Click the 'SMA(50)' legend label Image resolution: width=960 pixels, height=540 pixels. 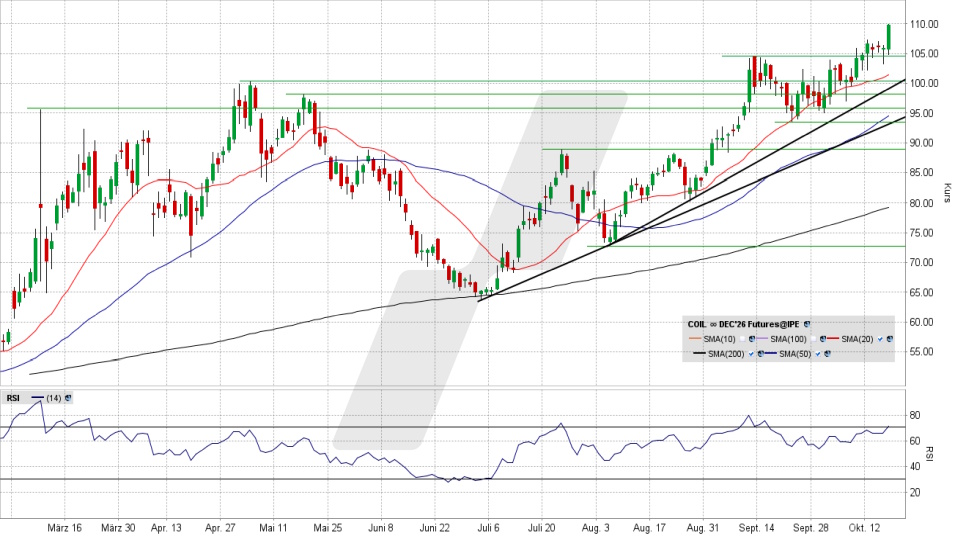click(795, 353)
